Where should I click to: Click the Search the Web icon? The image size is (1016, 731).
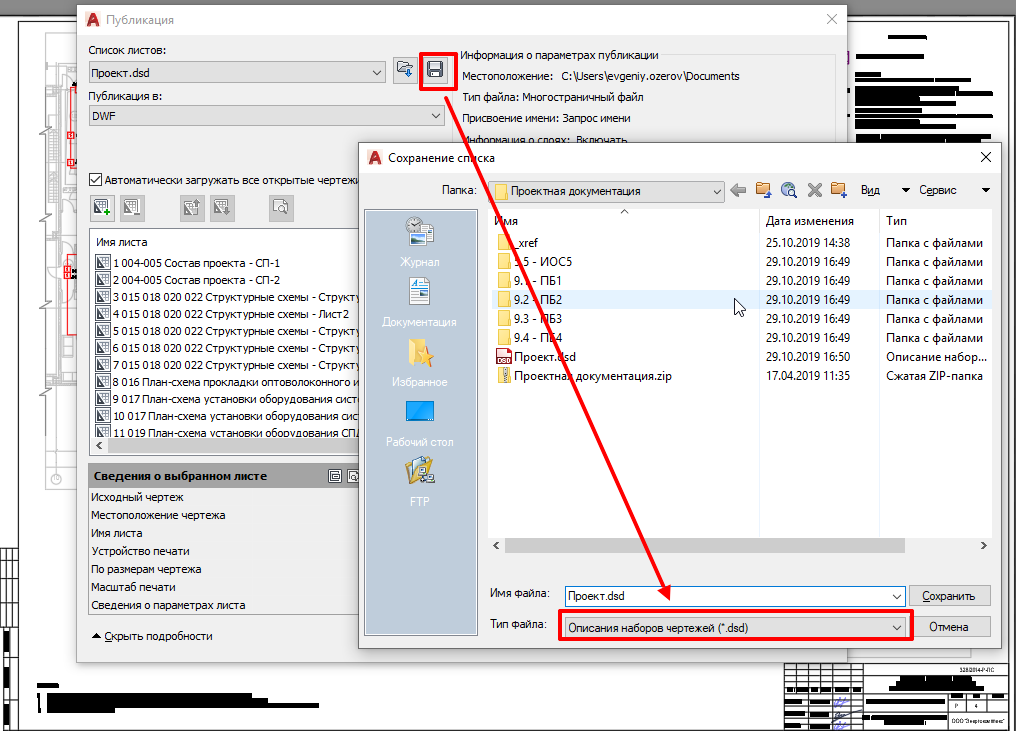[x=789, y=191]
